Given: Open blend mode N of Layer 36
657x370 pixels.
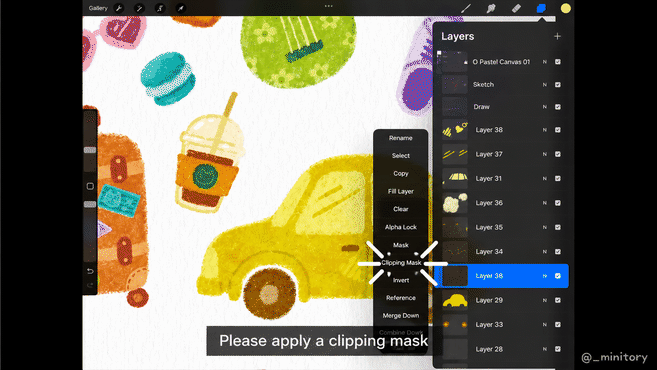Looking at the screenshot, I should coord(545,203).
